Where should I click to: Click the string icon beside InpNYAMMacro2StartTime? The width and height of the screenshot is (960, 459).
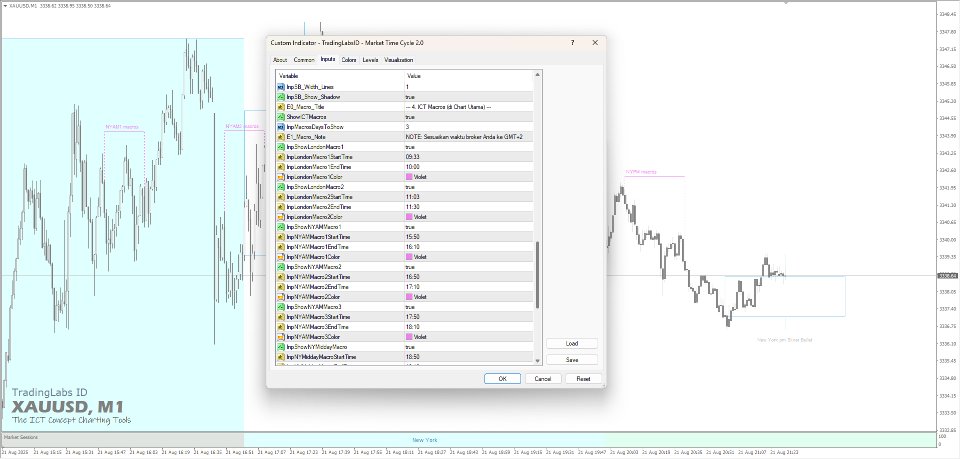(x=281, y=277)
